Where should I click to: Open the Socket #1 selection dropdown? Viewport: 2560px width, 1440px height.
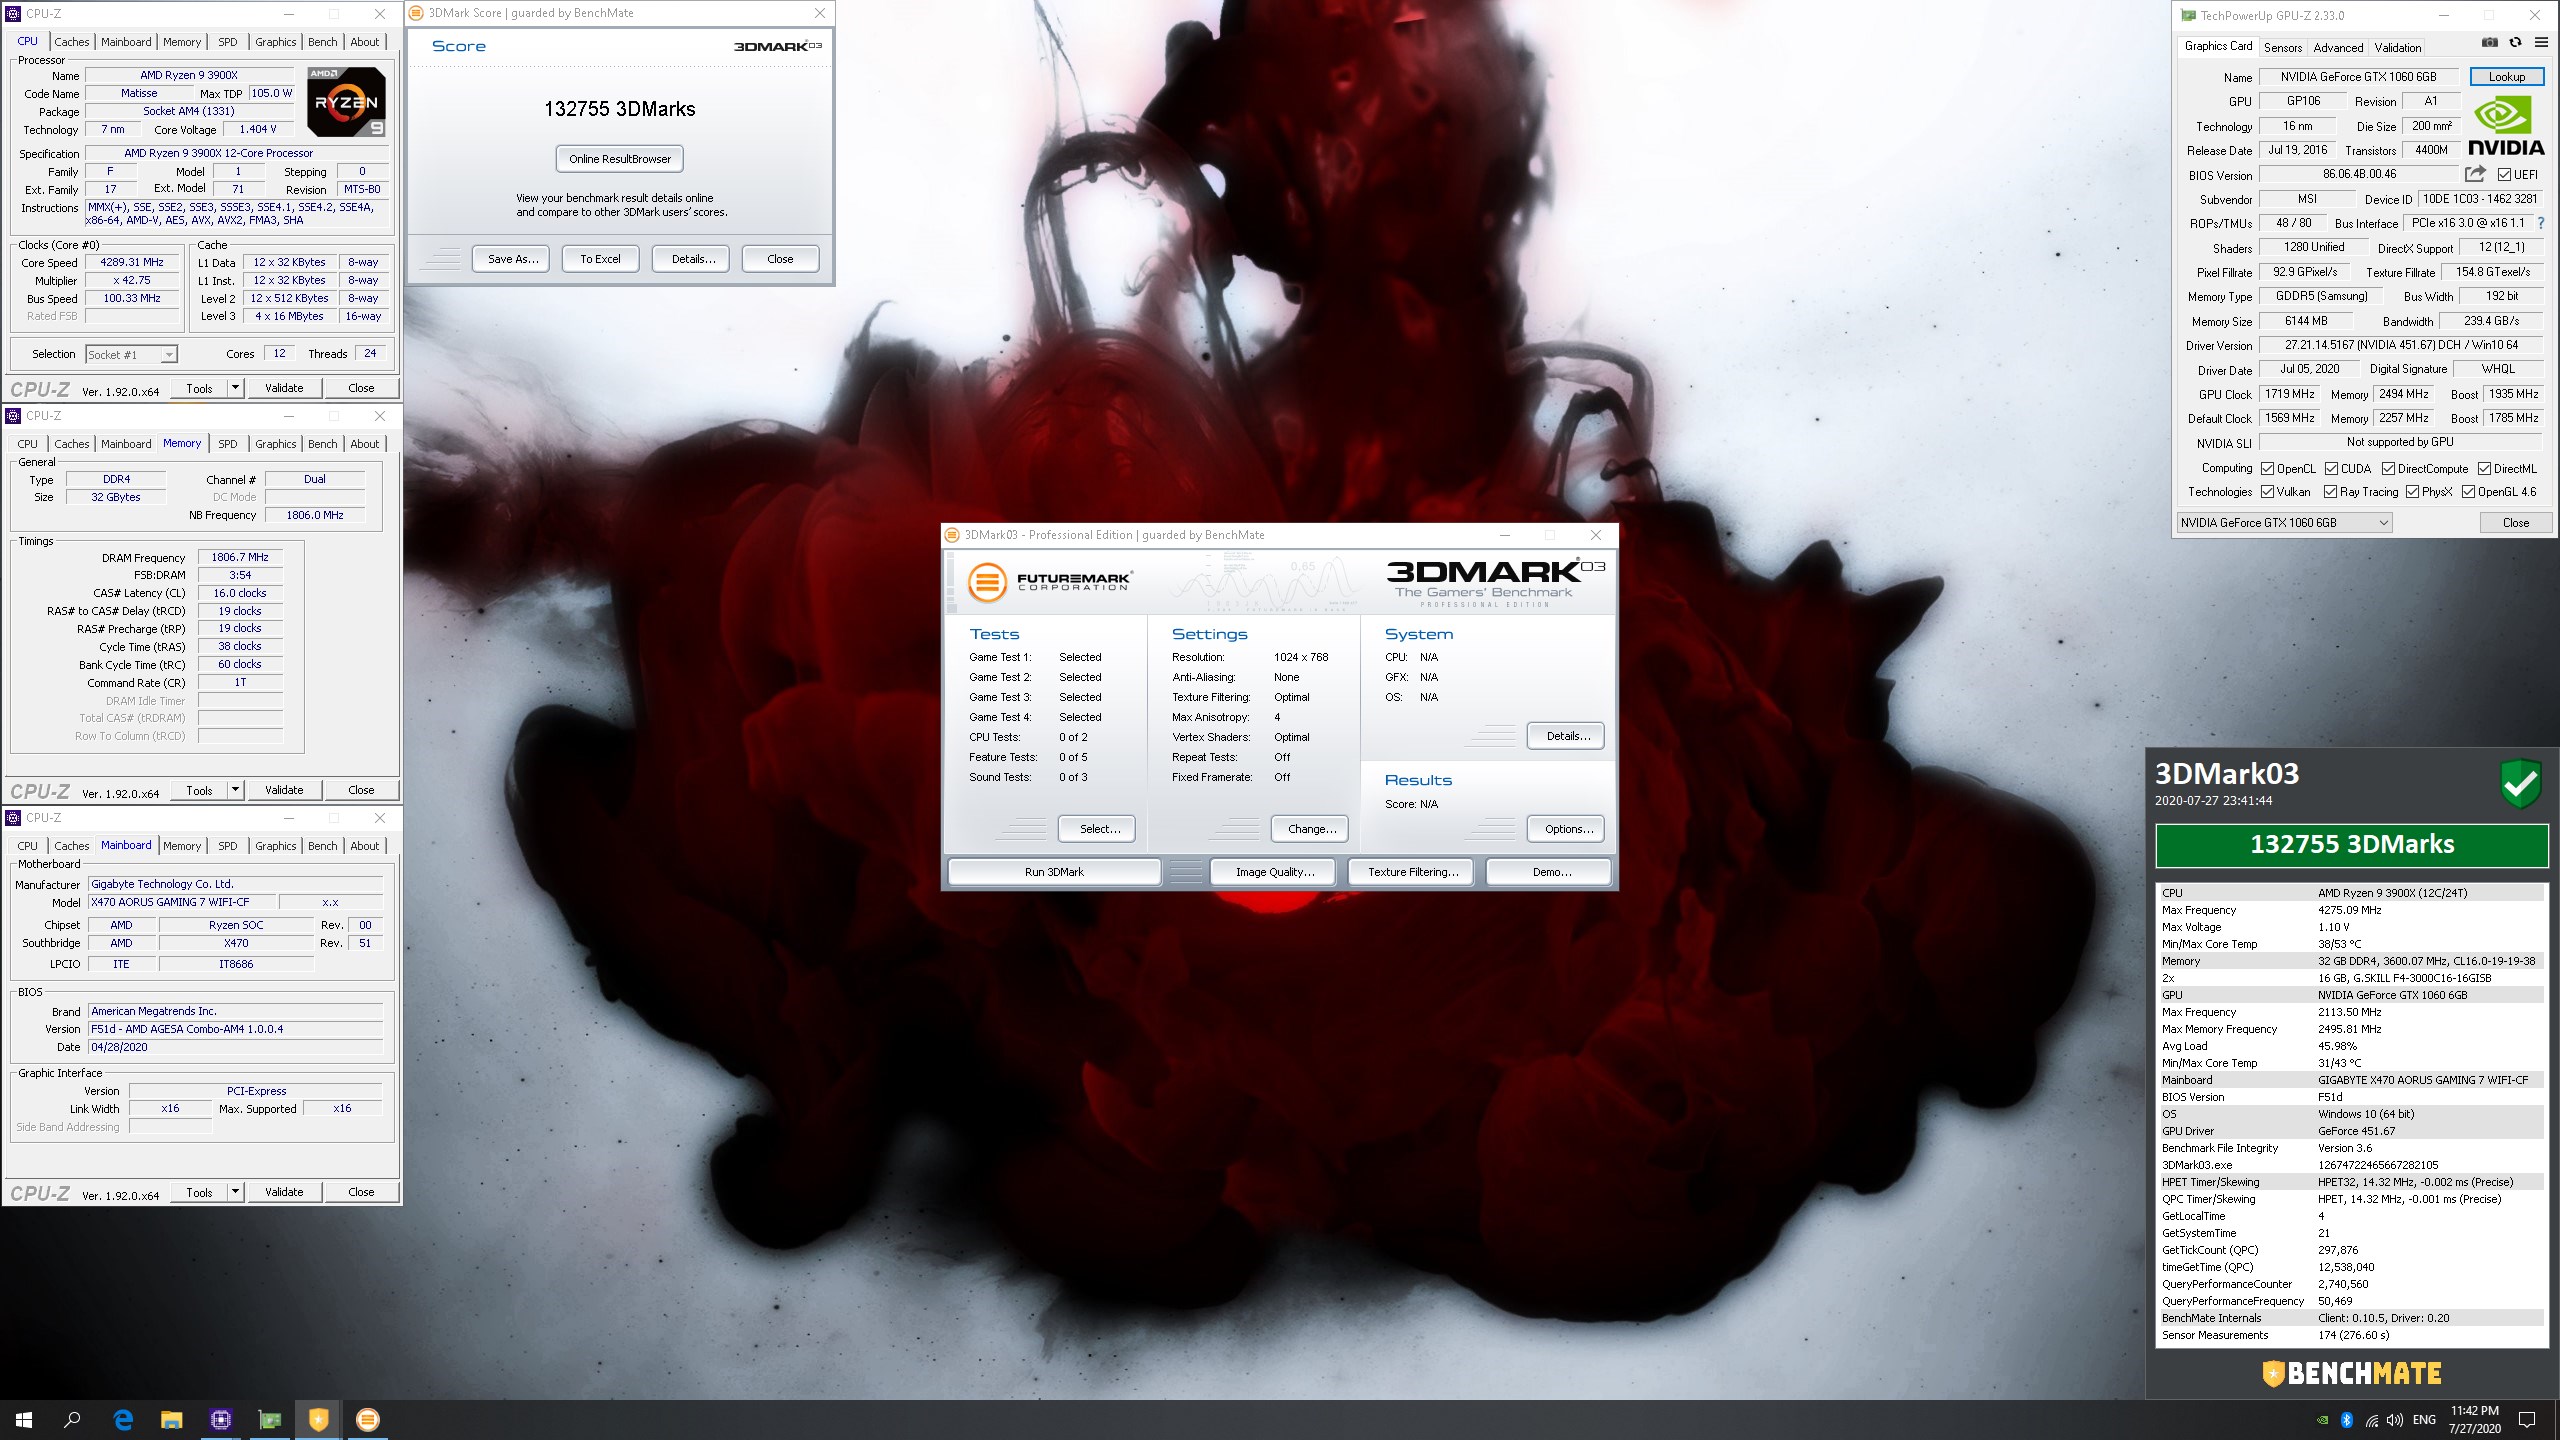(130, 354)
